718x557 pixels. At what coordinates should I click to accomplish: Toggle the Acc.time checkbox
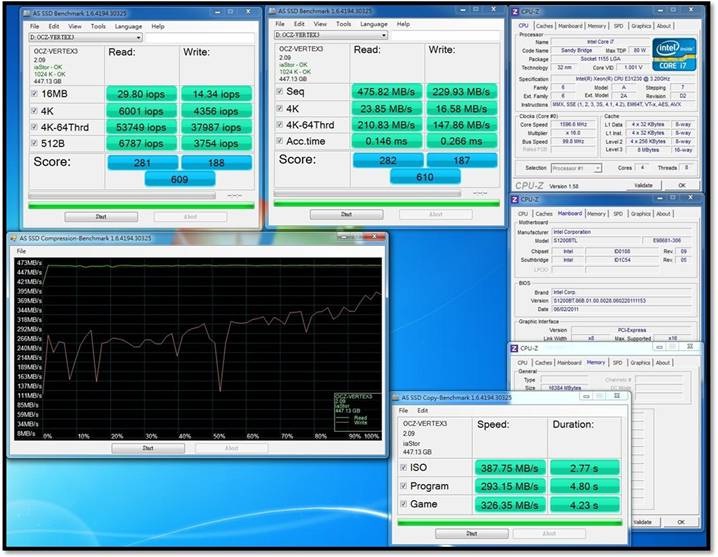pos(280,141)
